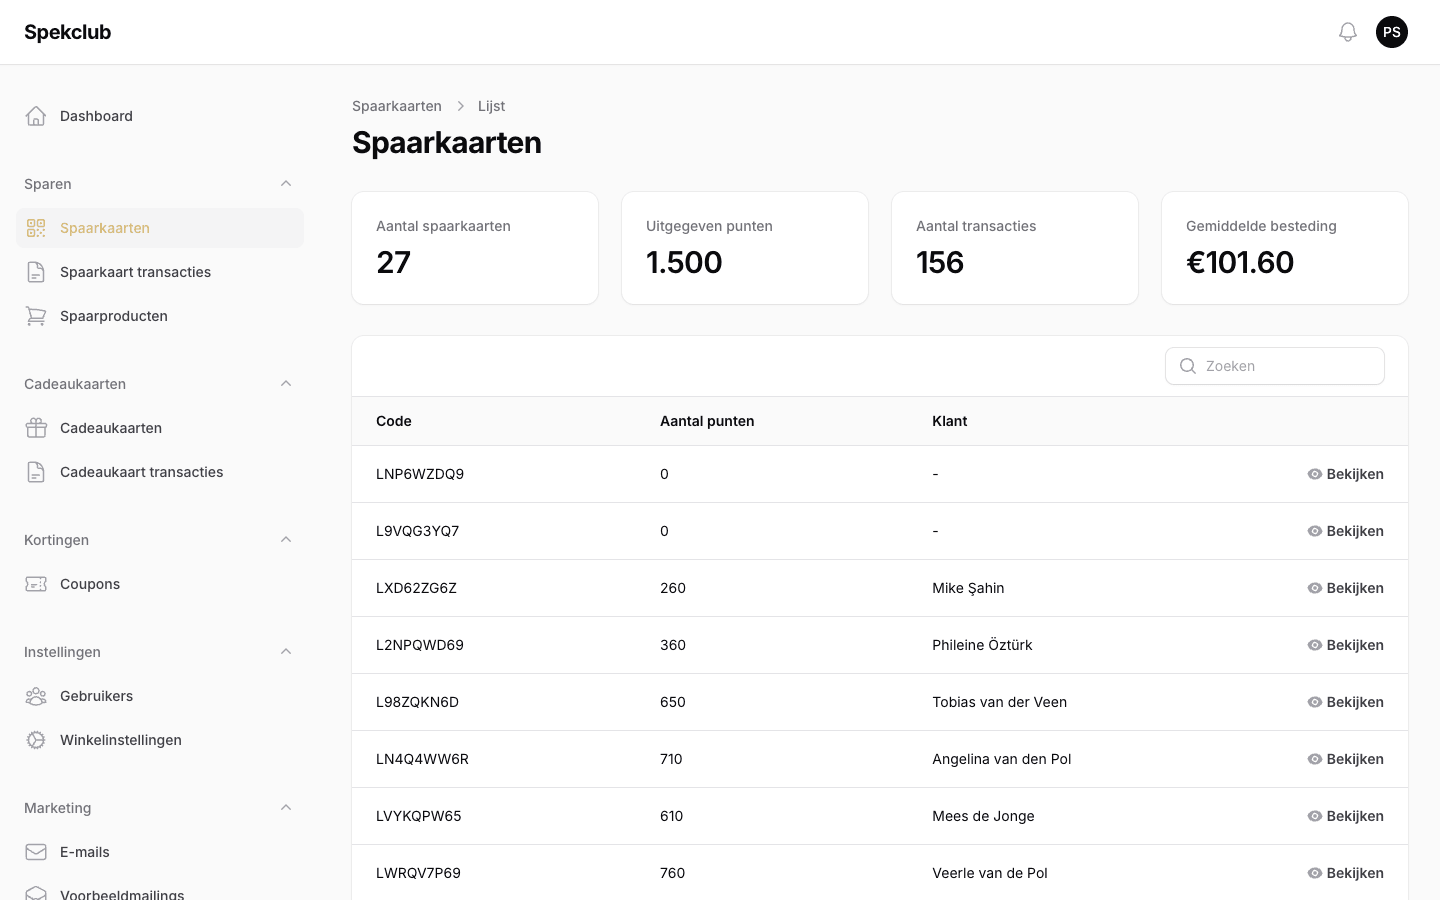The image size is (1440, 900).
Task: Click the eye icon for LNP6WZDQ9
Action: (x=1315, y=474)
